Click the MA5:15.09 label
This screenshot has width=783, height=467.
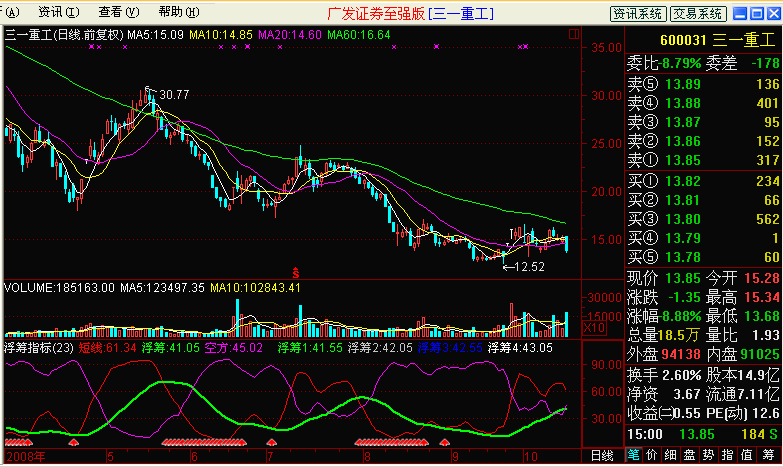pyautogui.click(x=155, y=35)
